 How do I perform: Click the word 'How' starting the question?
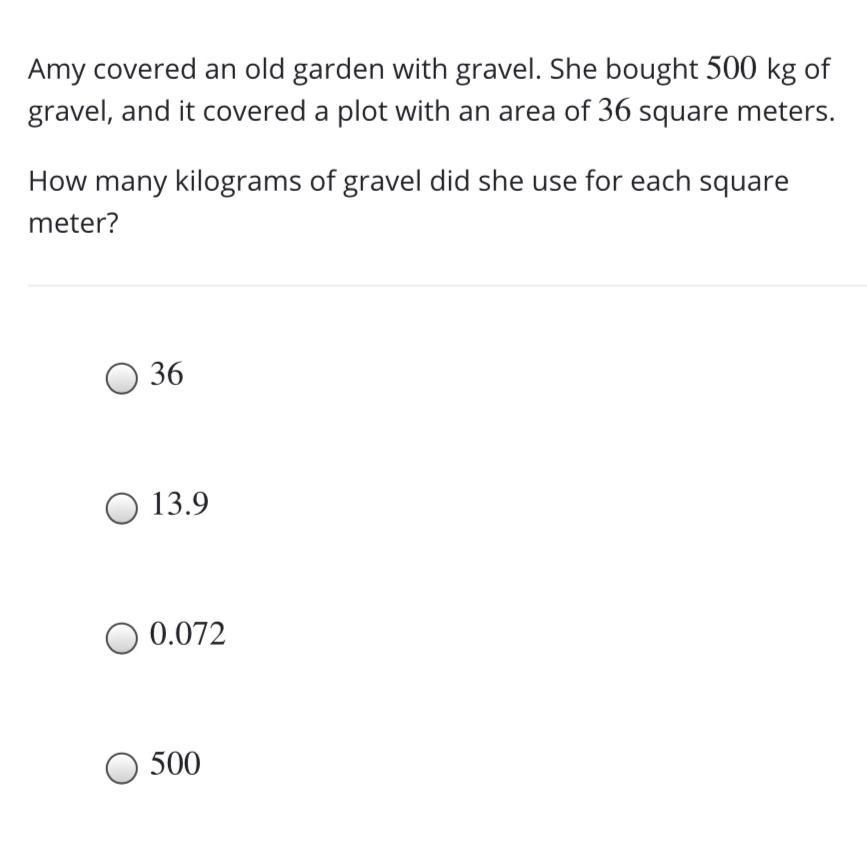[58, 181]
